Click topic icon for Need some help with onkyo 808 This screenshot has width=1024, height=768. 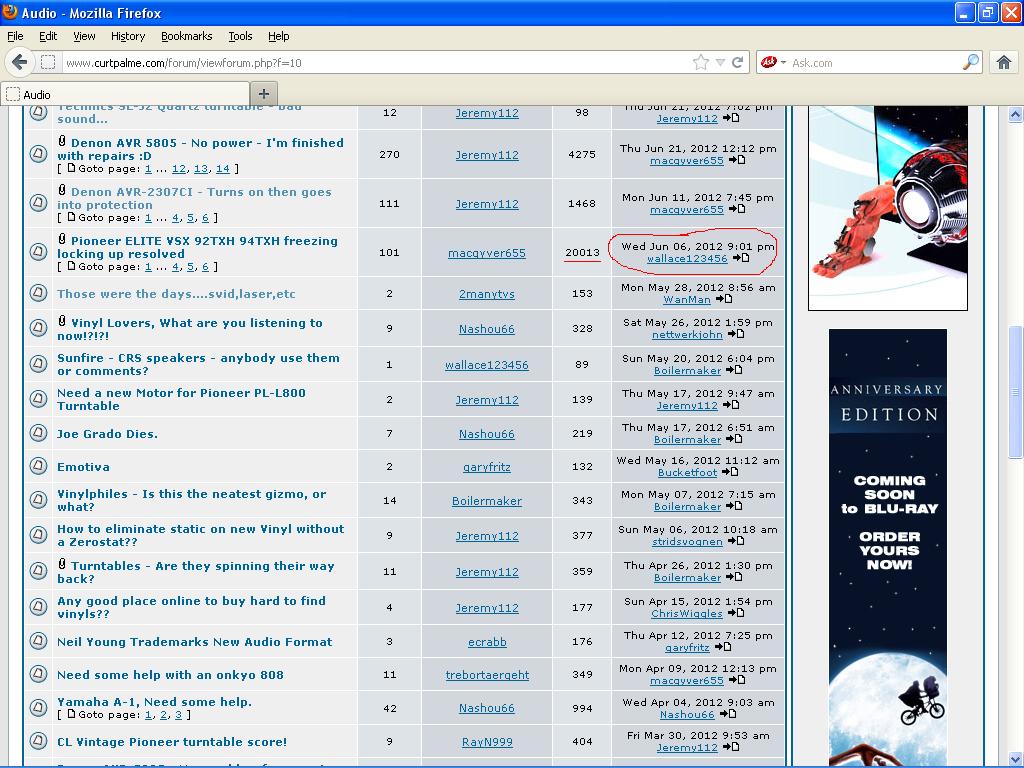click(x=39, y=673)
